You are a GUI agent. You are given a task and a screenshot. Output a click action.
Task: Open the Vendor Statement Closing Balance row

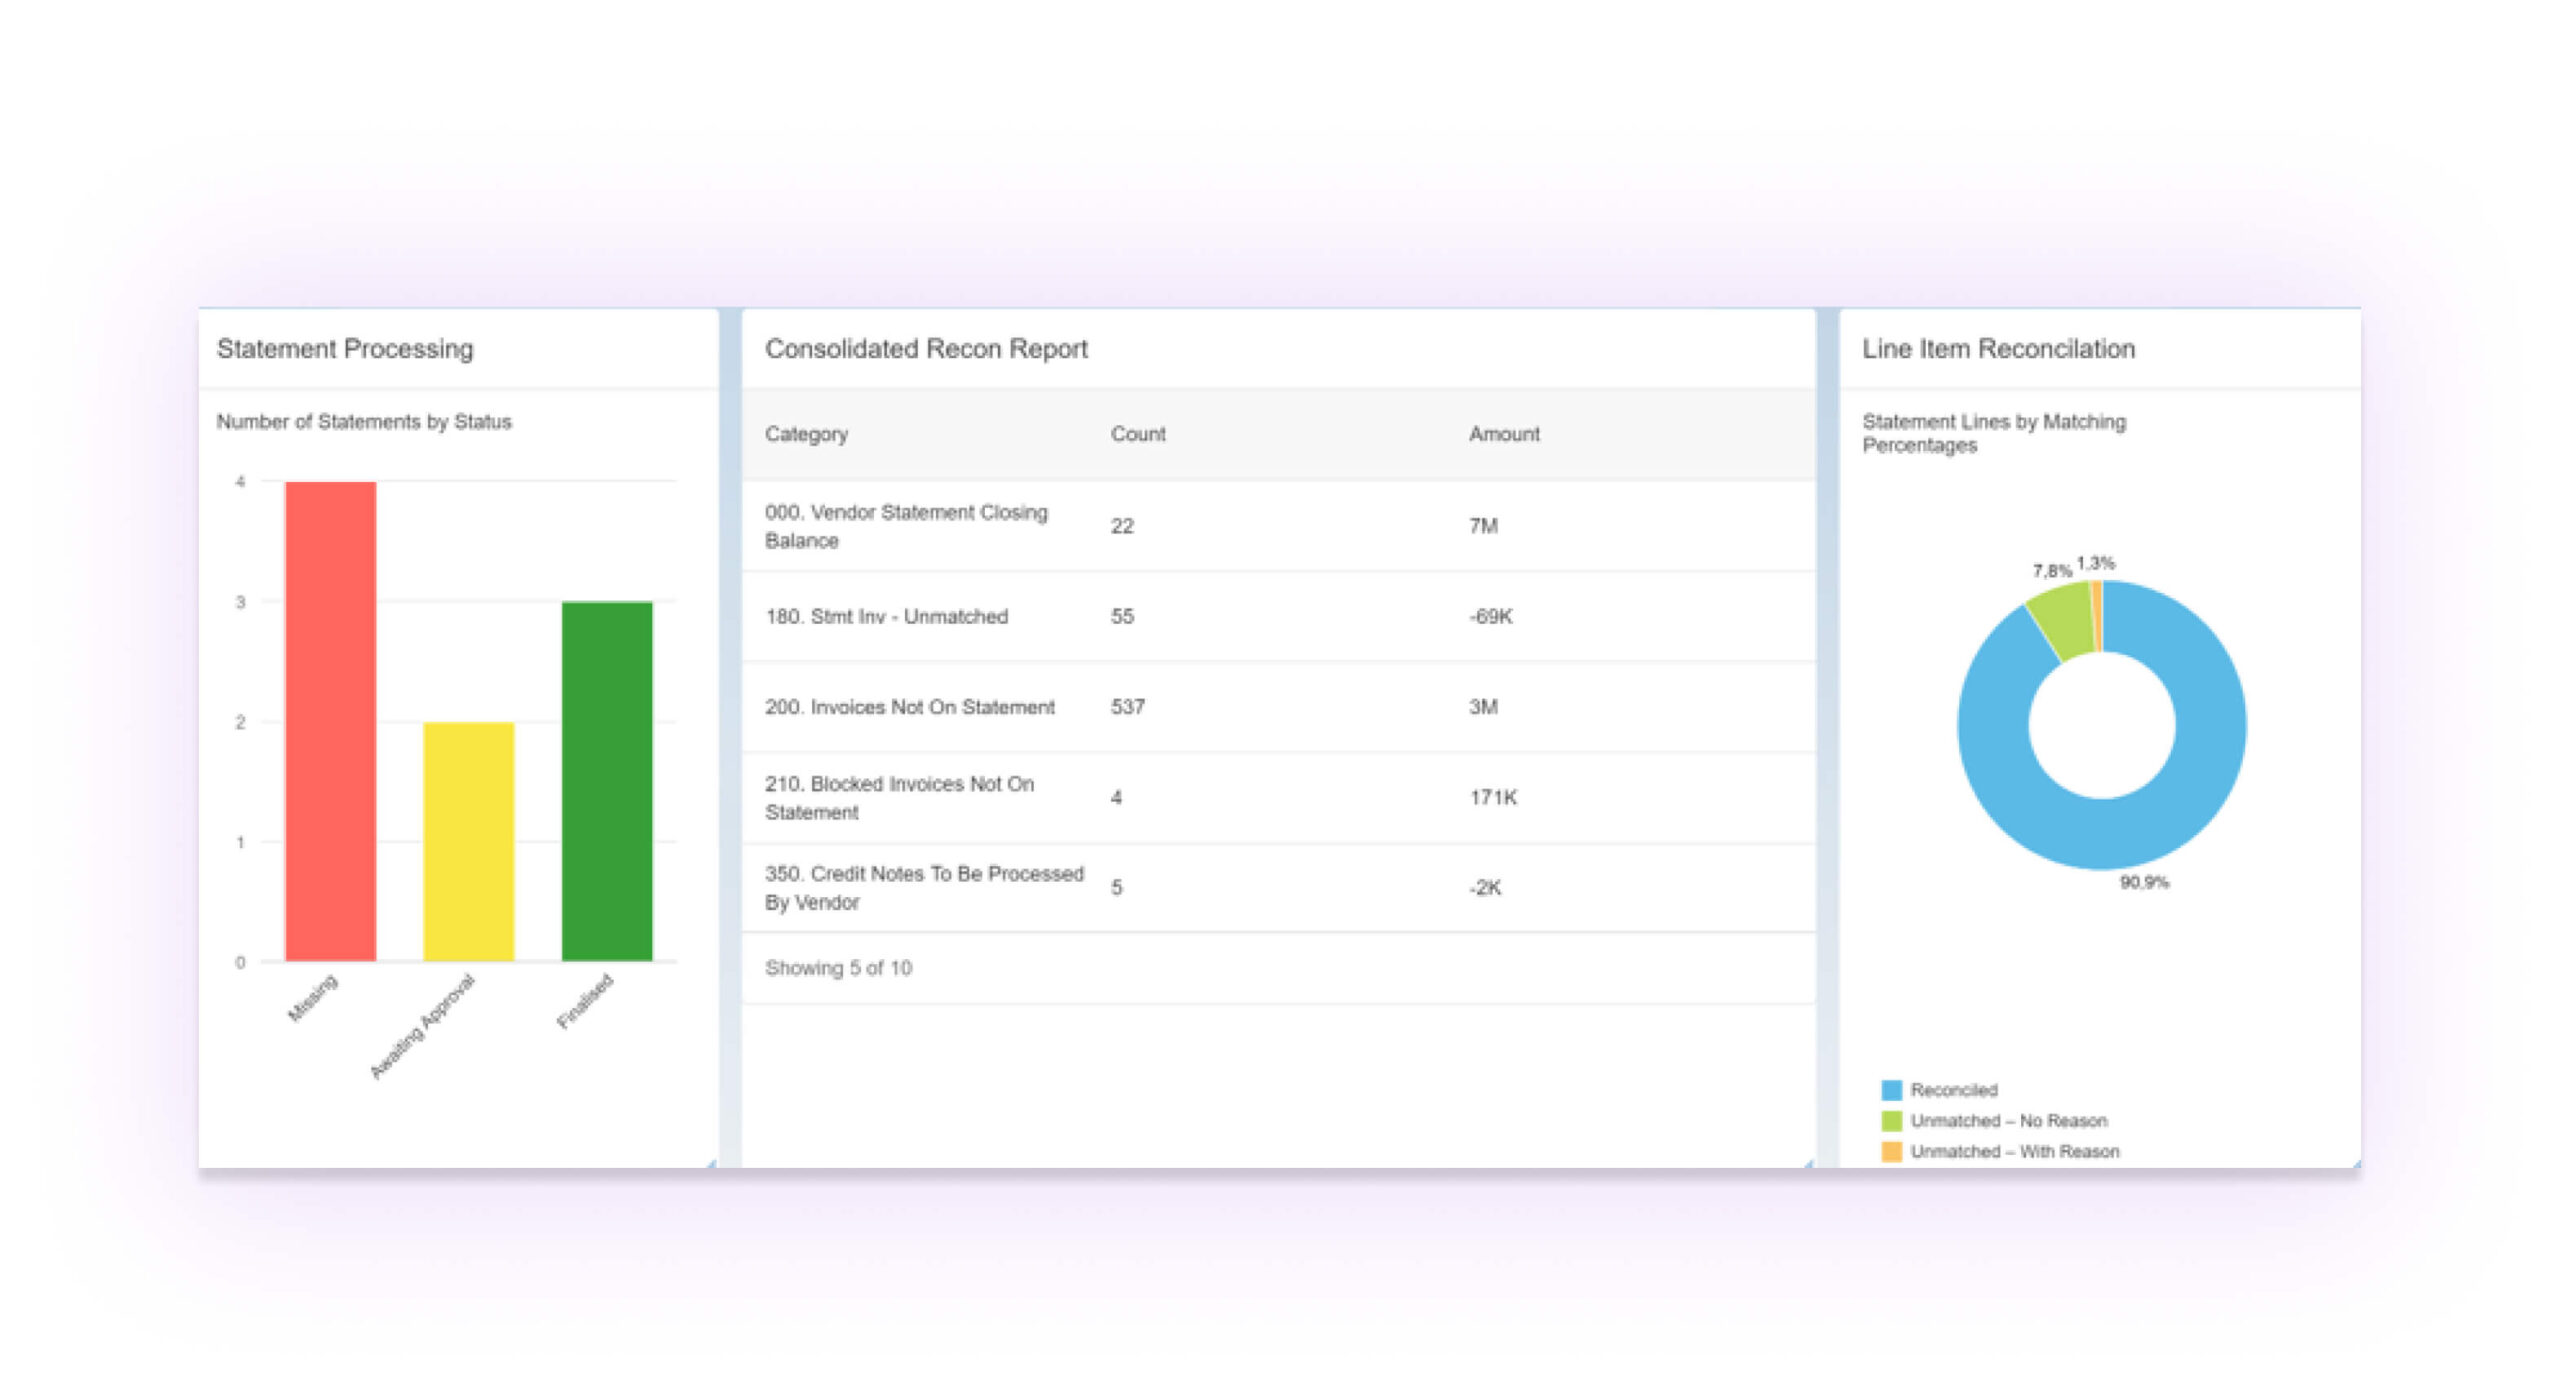pos(905,526)
